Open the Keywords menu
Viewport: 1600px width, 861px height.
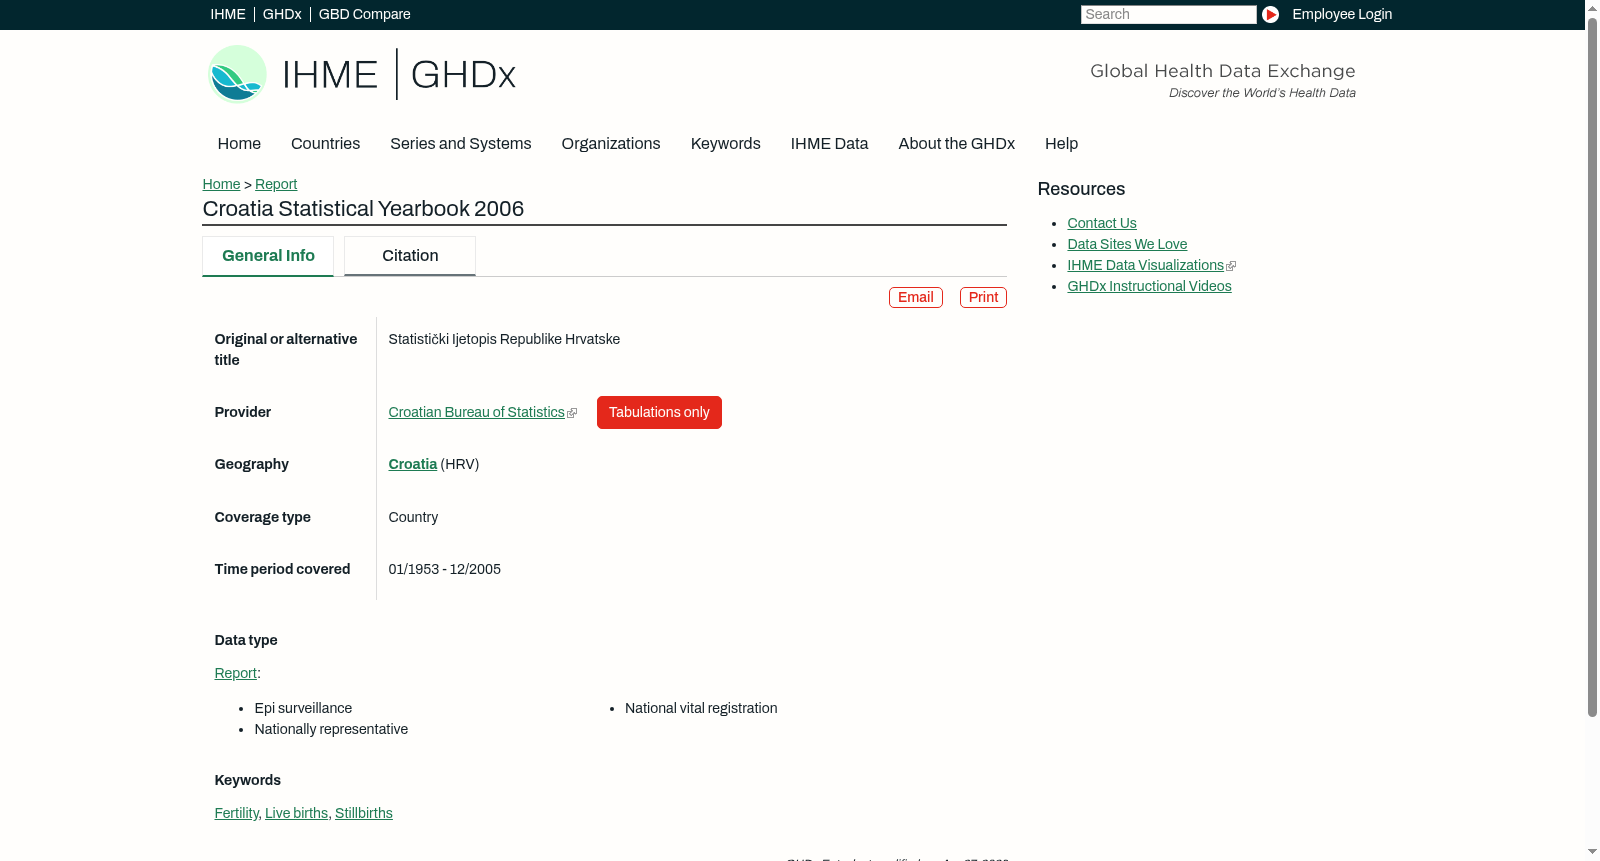[x=725, y=143]
